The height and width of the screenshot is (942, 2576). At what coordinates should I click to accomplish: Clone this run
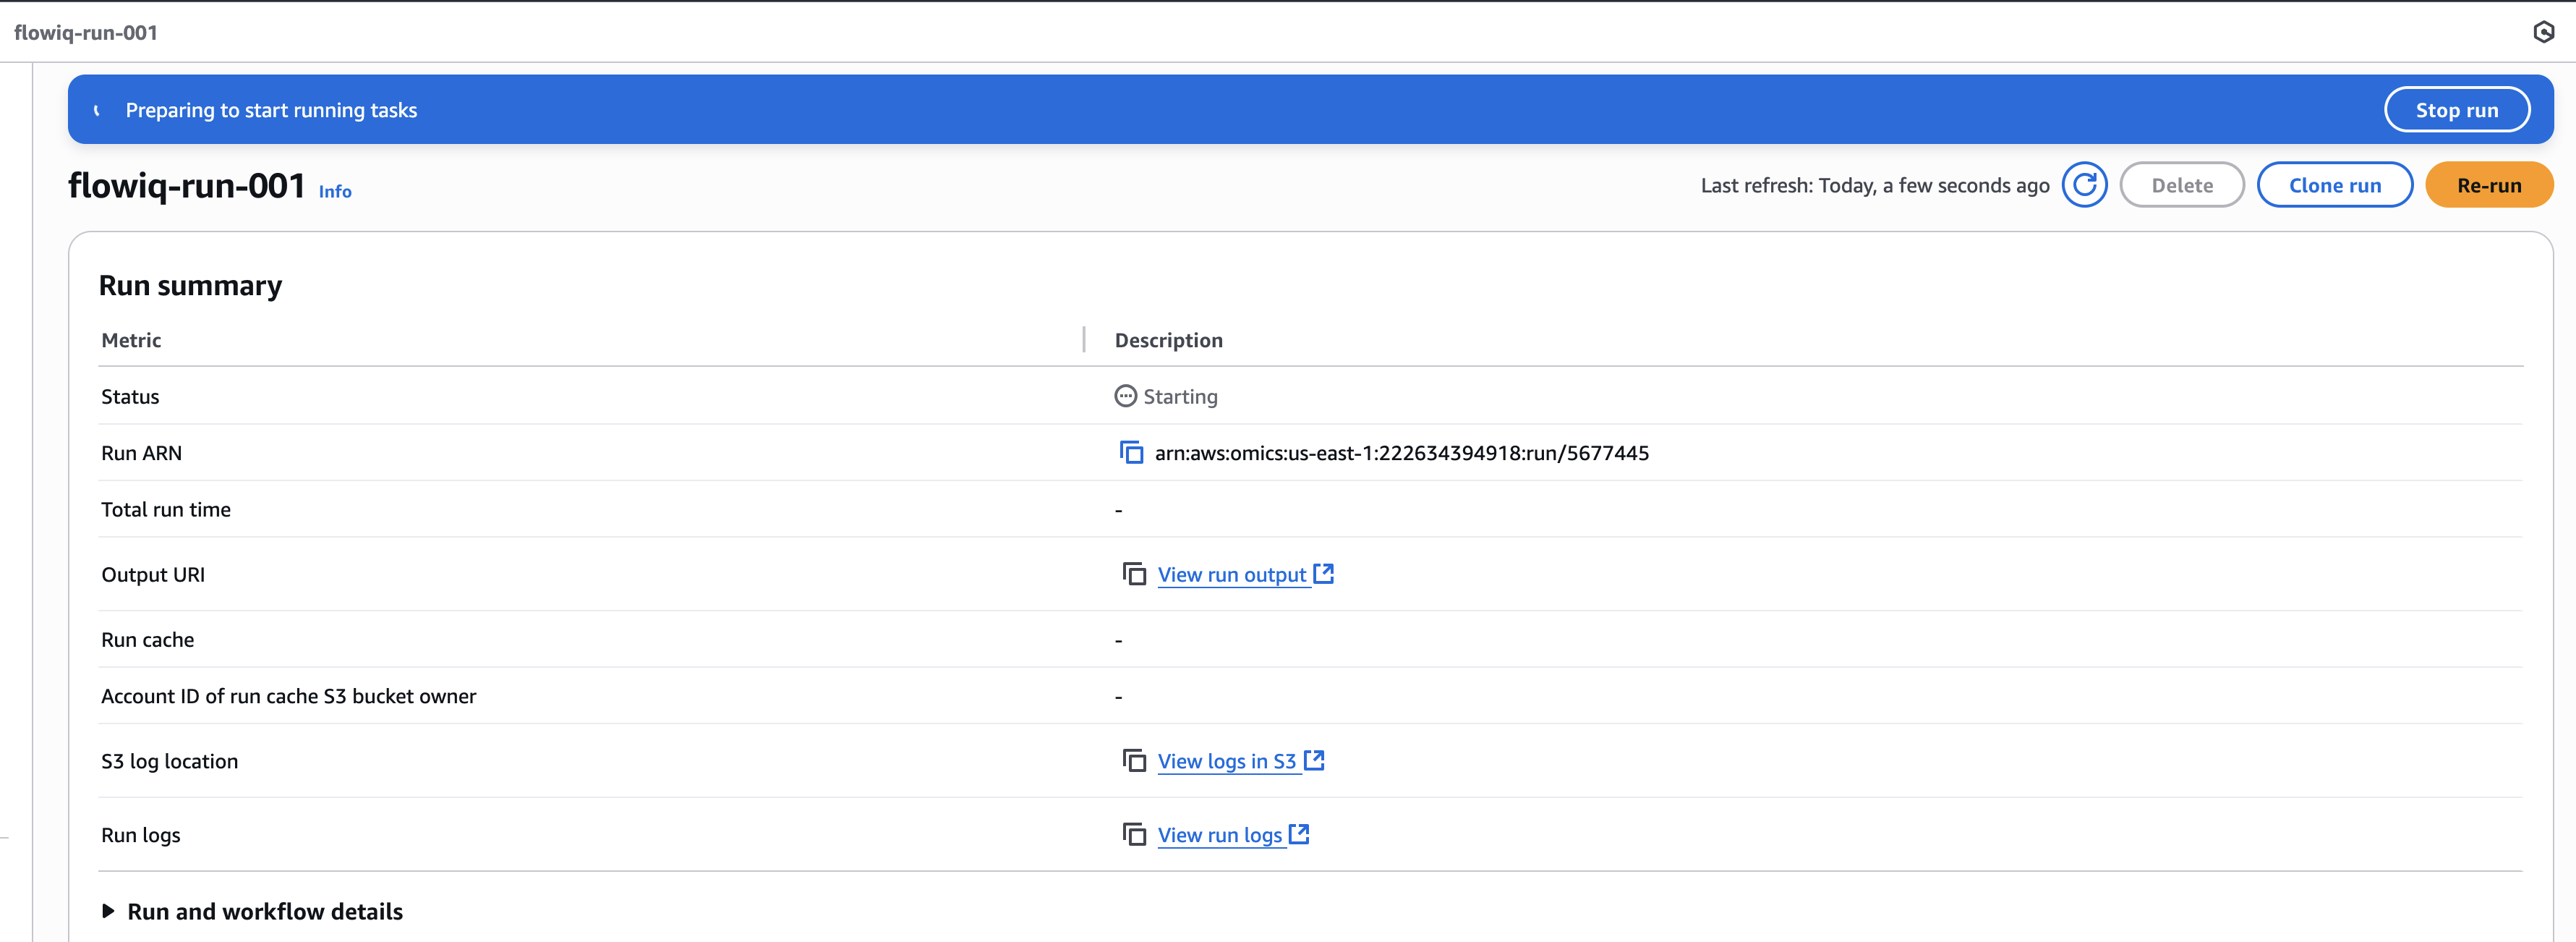(2335, 185)
